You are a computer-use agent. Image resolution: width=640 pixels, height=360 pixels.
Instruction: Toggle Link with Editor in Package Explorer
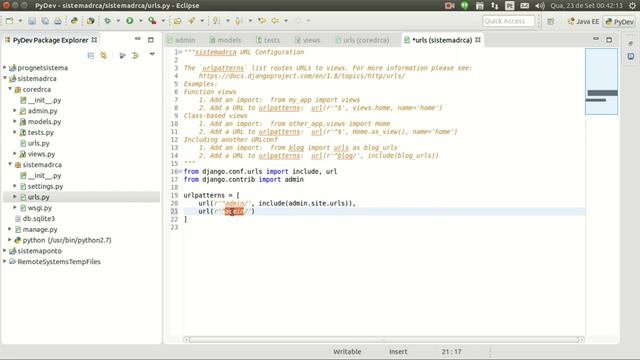[104, 55]
